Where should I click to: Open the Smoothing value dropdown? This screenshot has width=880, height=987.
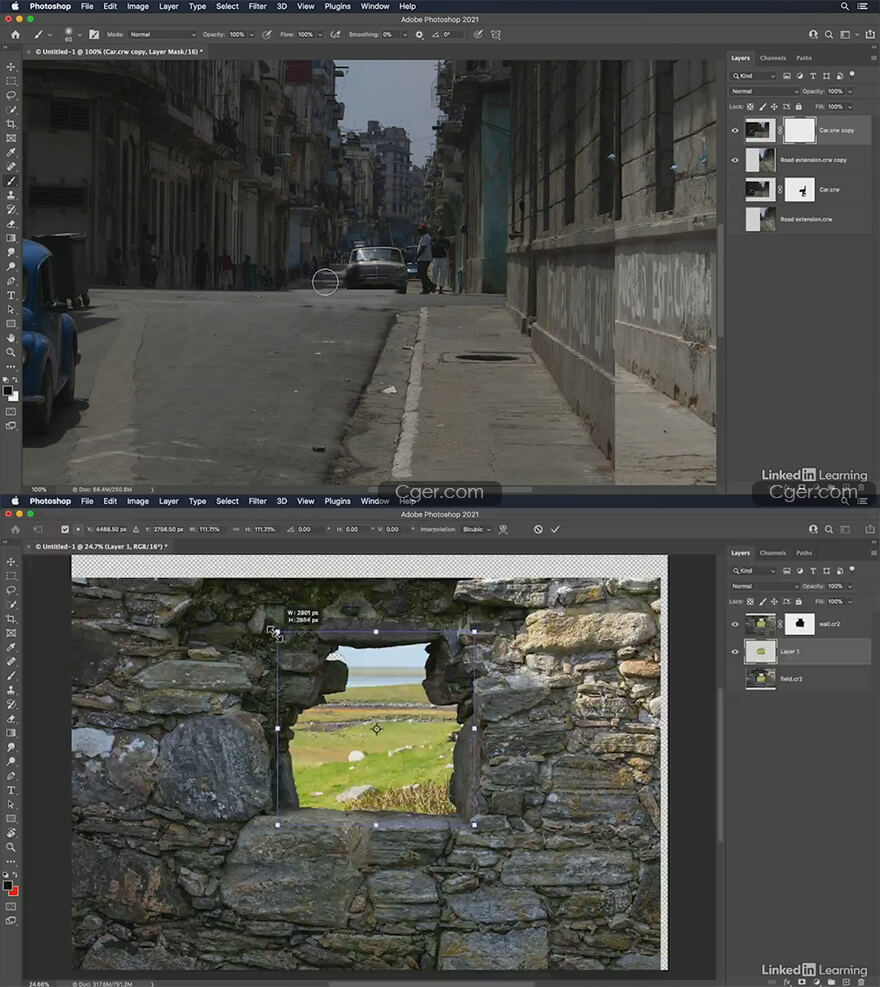point(404,35)
